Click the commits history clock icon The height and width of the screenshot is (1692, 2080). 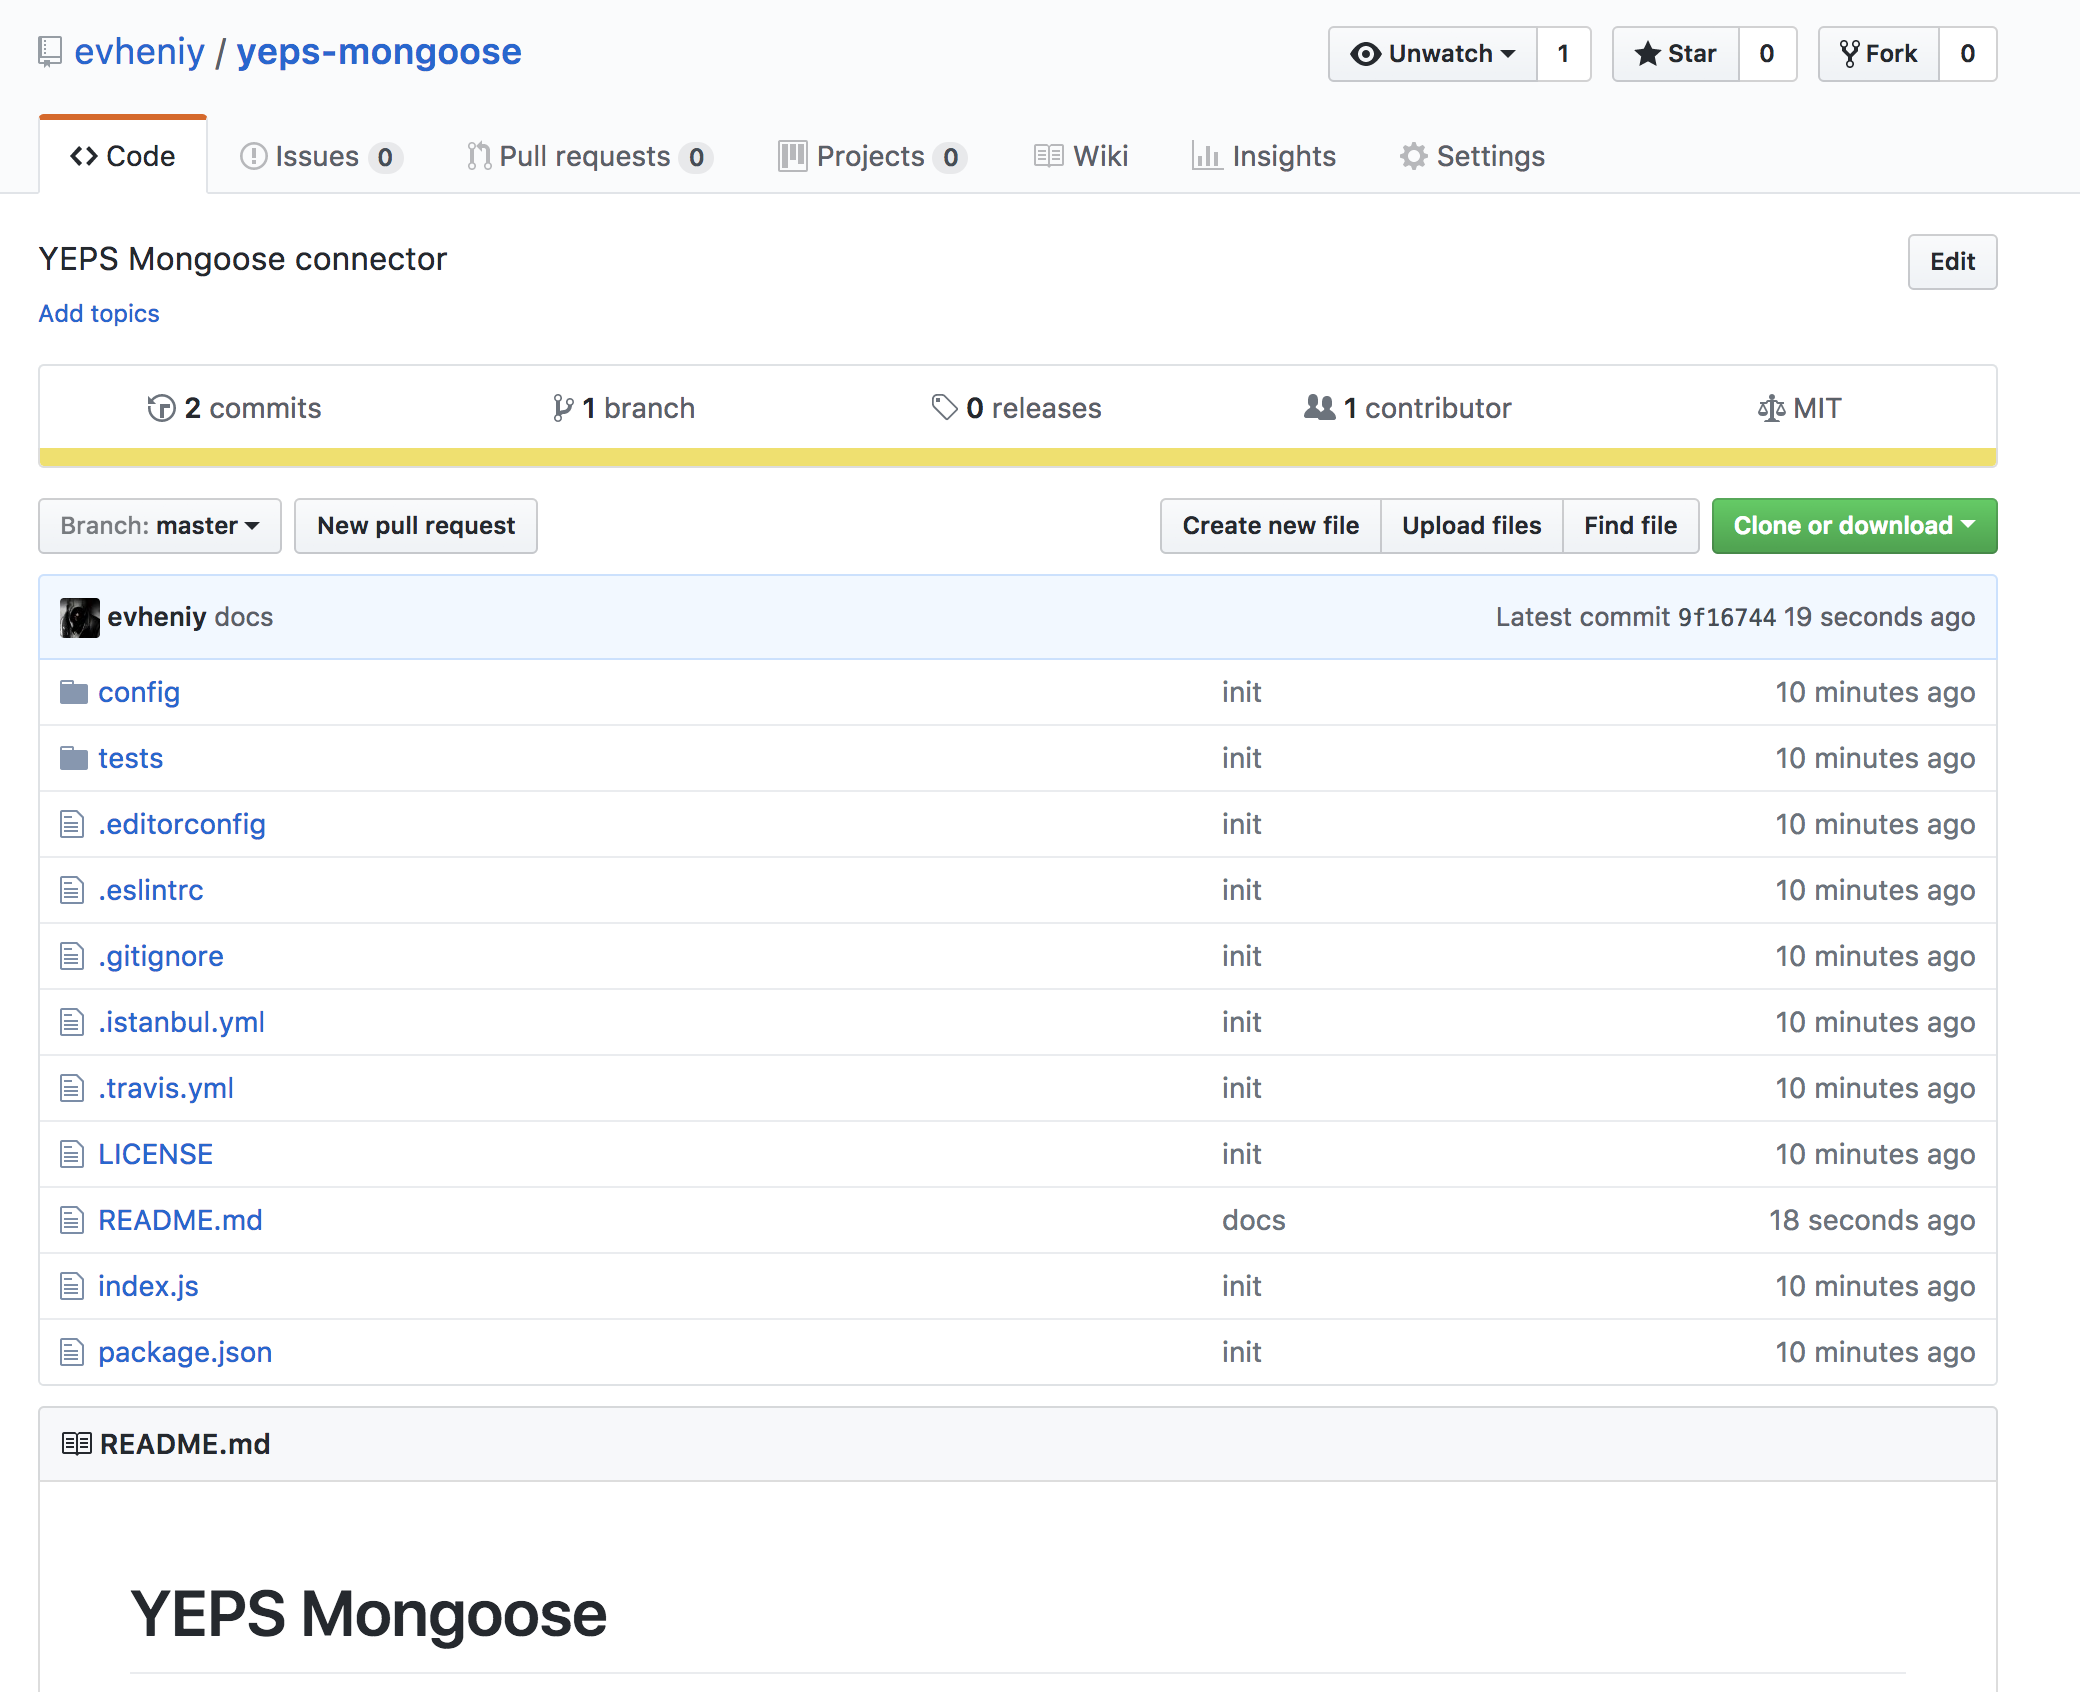coord(161,408)
